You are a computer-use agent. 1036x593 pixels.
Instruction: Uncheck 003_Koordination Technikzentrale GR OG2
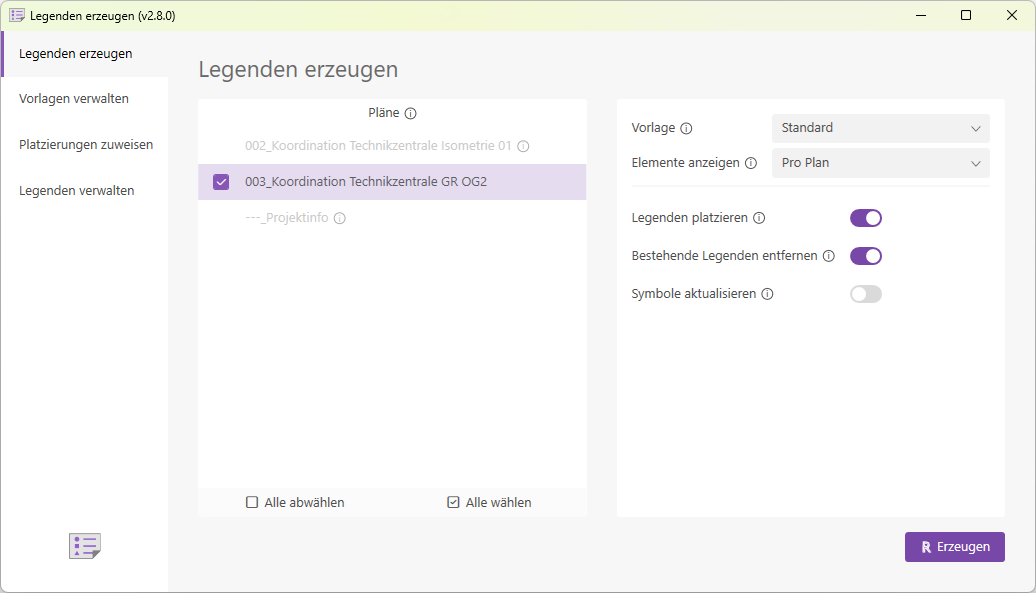click(x=221, y=181)
